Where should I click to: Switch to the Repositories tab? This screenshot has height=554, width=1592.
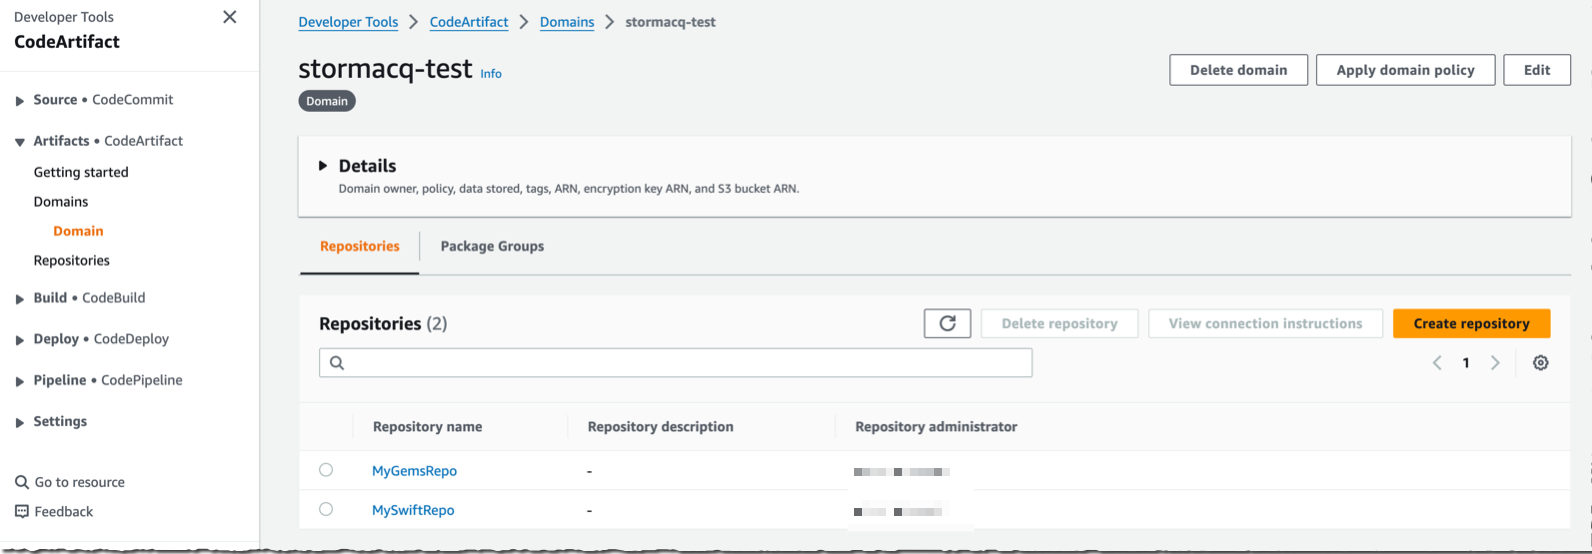(360, 246)
